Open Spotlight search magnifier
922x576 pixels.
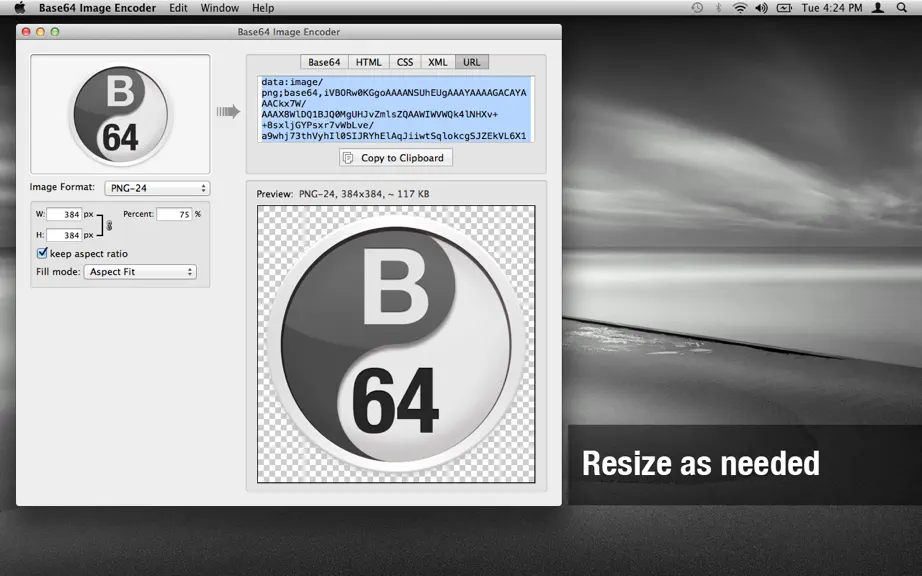click(902, 8)
